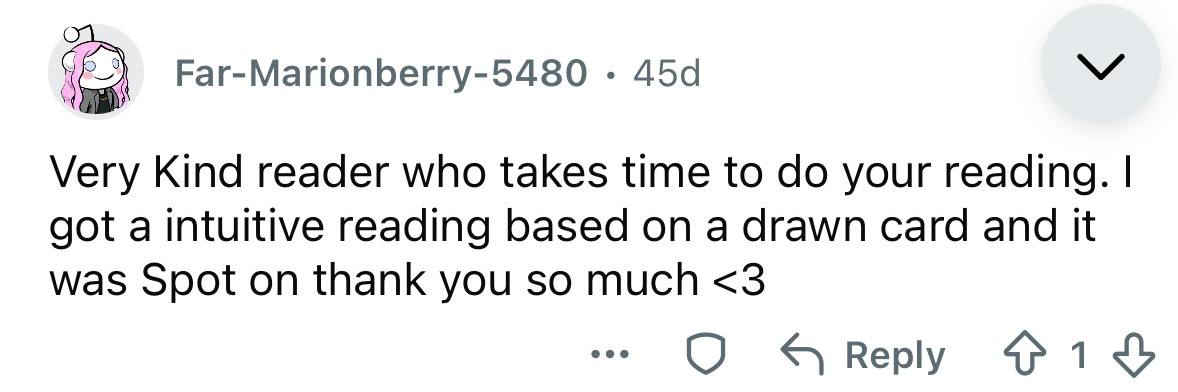Toggle the downvote arrow right of the score

[1136, 355]
